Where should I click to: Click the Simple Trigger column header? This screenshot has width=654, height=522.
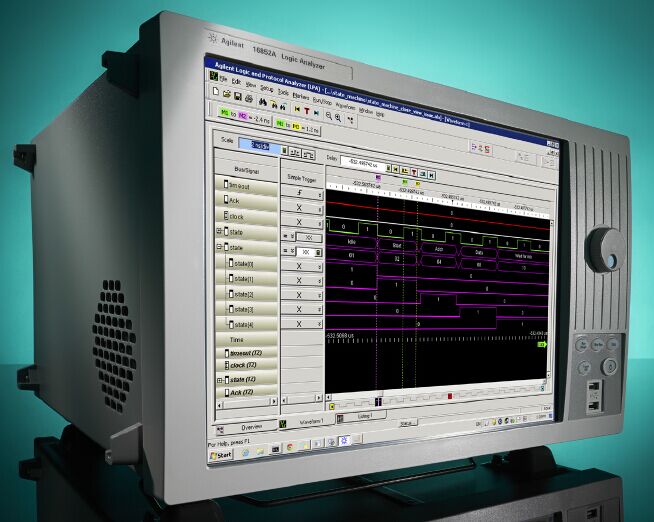pos(302,178)
